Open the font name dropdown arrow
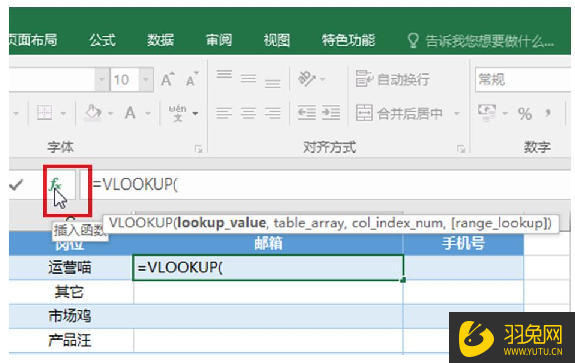The width and height of the screenshot is (575, 363). (101, 79)
